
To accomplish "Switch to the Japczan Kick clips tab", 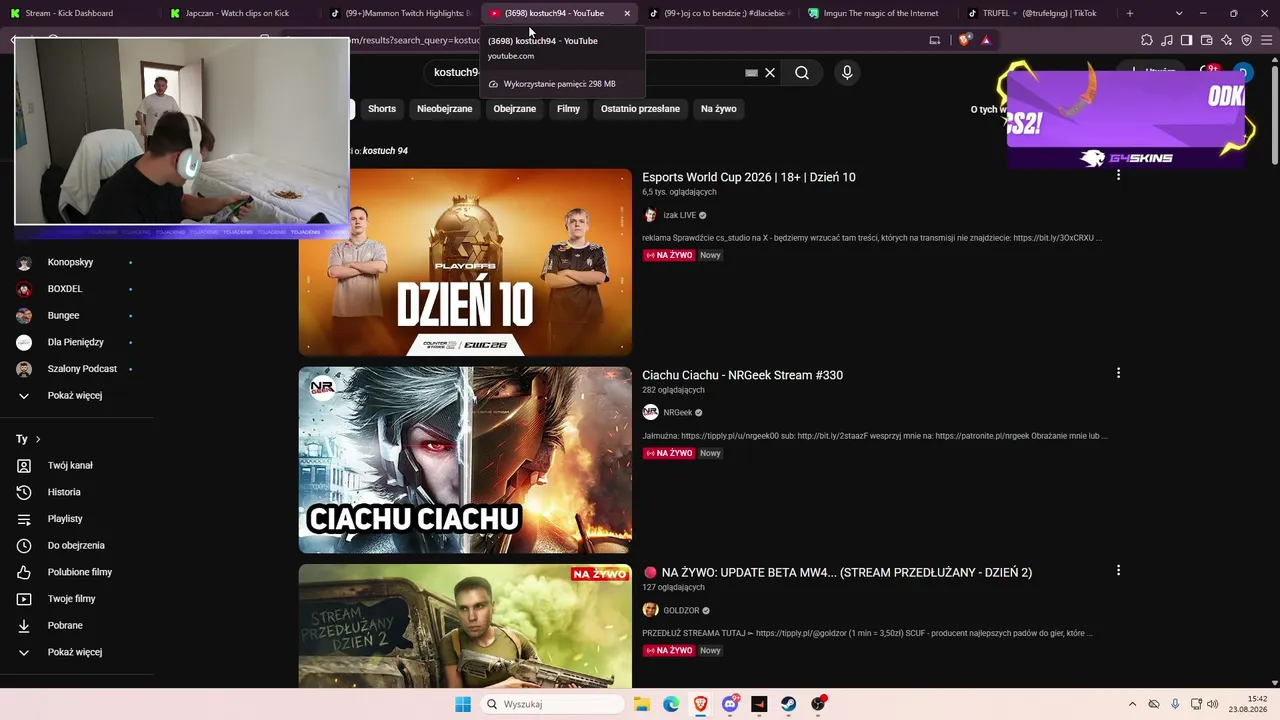I will pyautogui.click(x=240, y=13).
